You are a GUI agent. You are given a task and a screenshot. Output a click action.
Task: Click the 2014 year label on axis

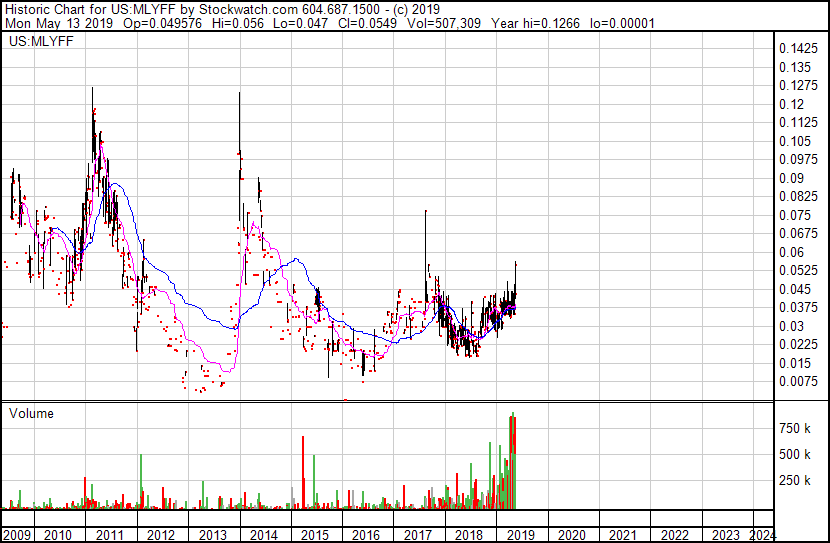264,535
